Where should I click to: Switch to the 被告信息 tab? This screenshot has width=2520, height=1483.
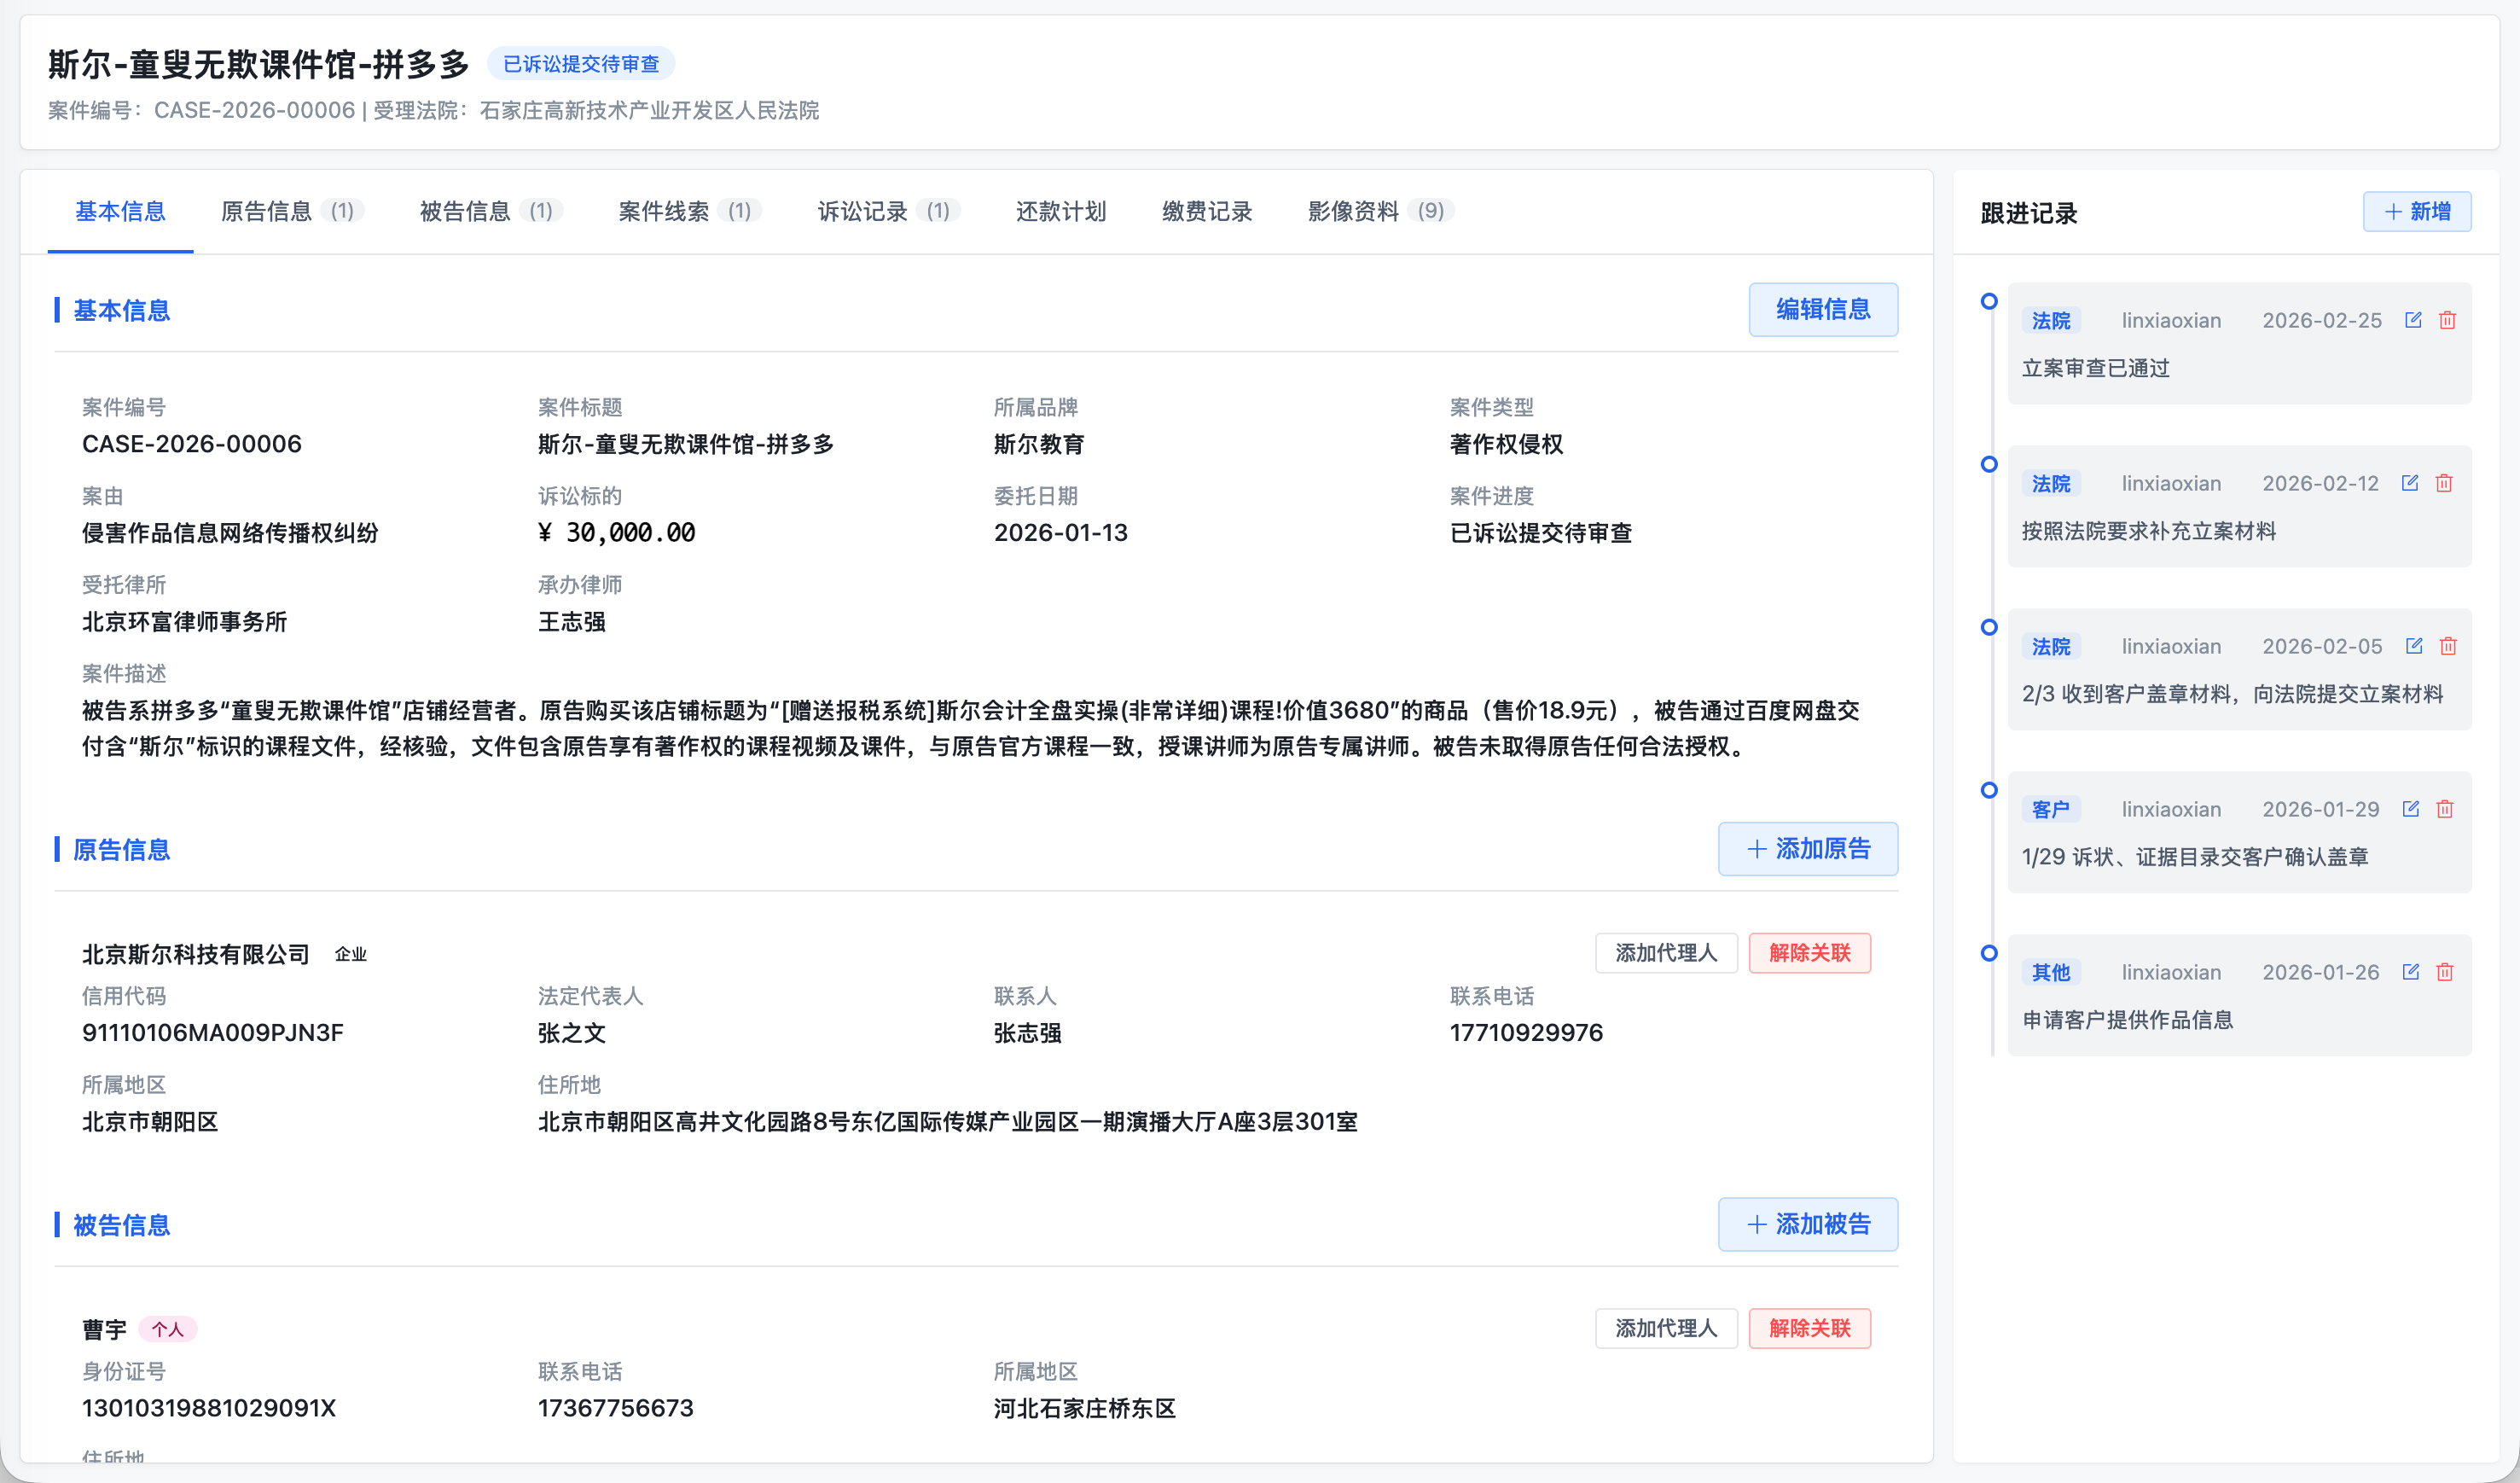pos(464,211)
